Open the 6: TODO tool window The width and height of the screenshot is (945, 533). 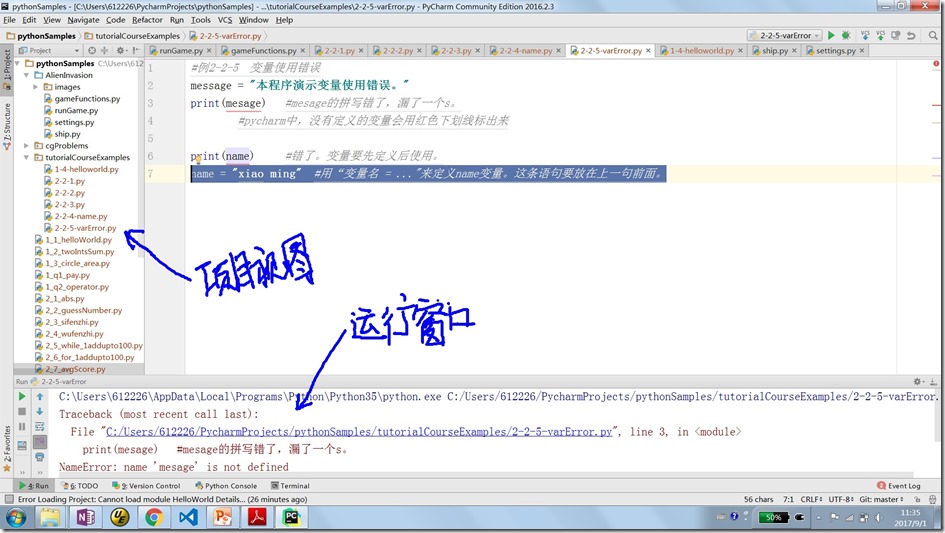pos(81,486)
